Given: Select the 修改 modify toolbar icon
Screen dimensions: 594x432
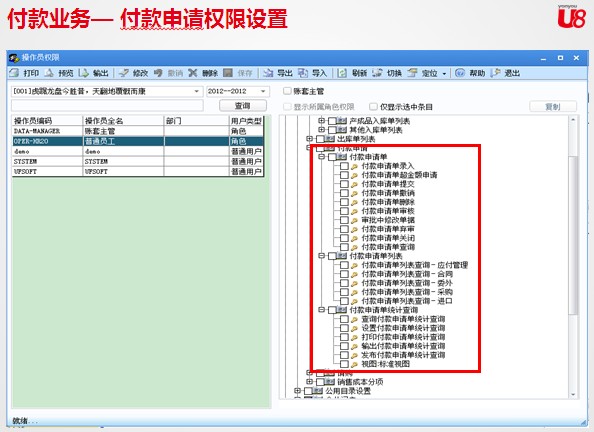Looking at the screenshot, I should (123, 73).
